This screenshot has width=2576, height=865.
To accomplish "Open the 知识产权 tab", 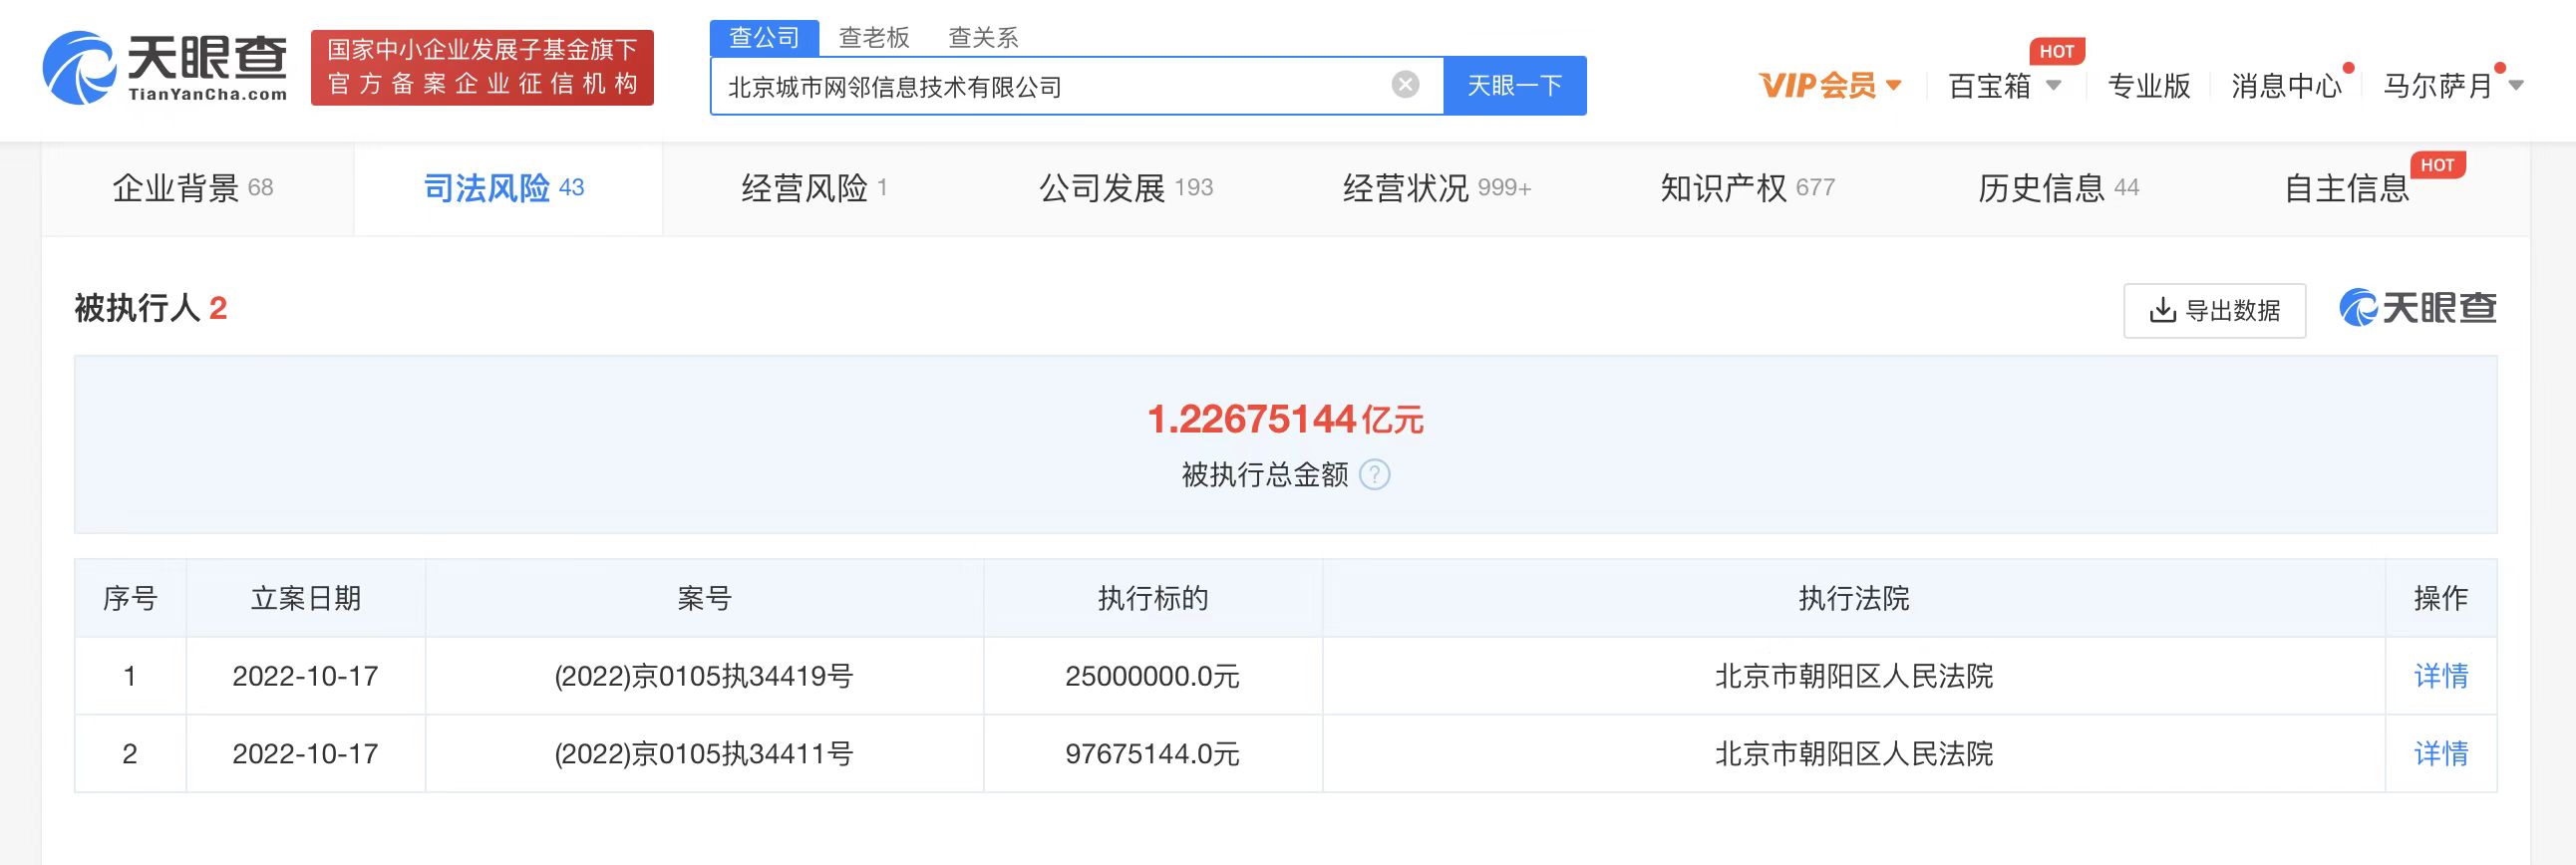I will pyautogui.click(x=1746, y=188).
